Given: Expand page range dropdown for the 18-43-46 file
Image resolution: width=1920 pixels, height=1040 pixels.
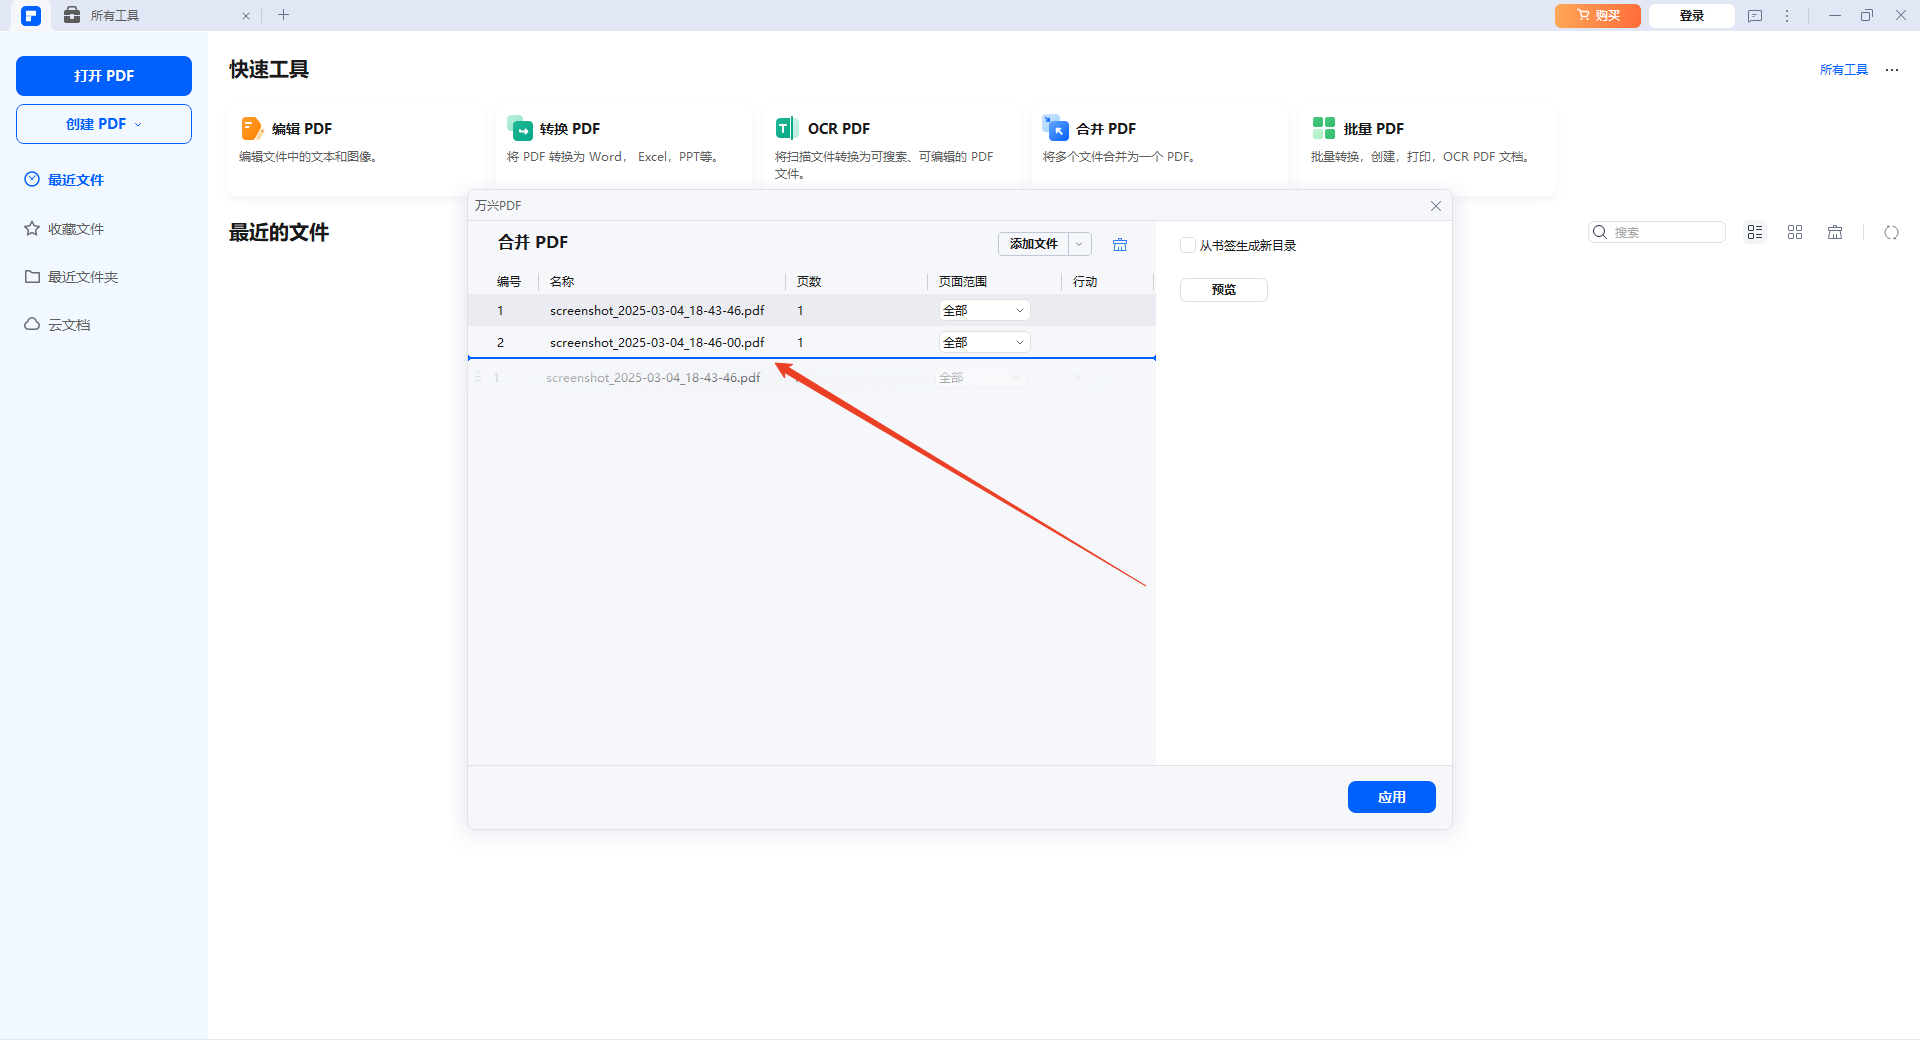Looking at the screenshot, I should [x=984, y=311].
